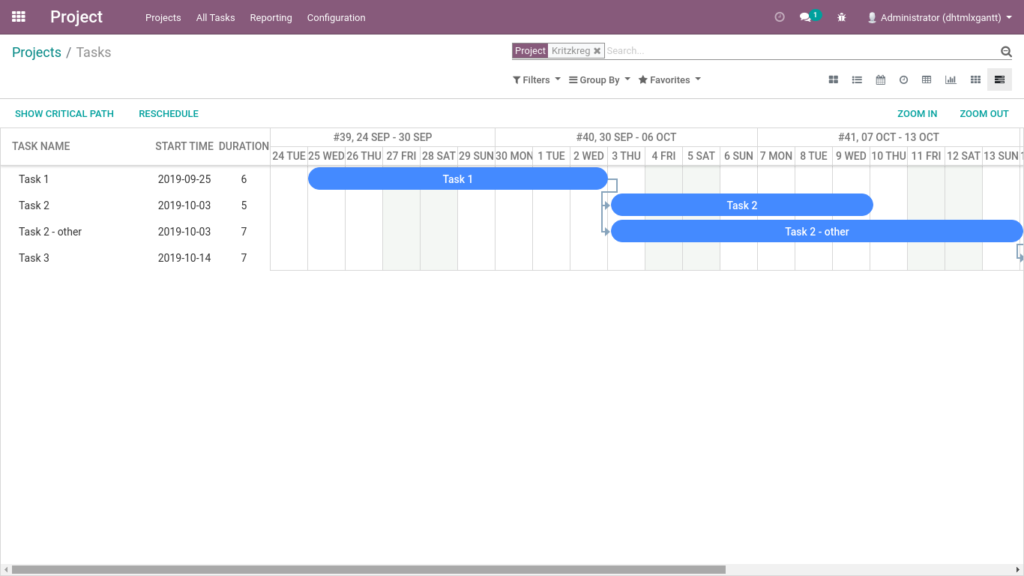Click SHOW CRITICAL PATH

tap(64, 113)
